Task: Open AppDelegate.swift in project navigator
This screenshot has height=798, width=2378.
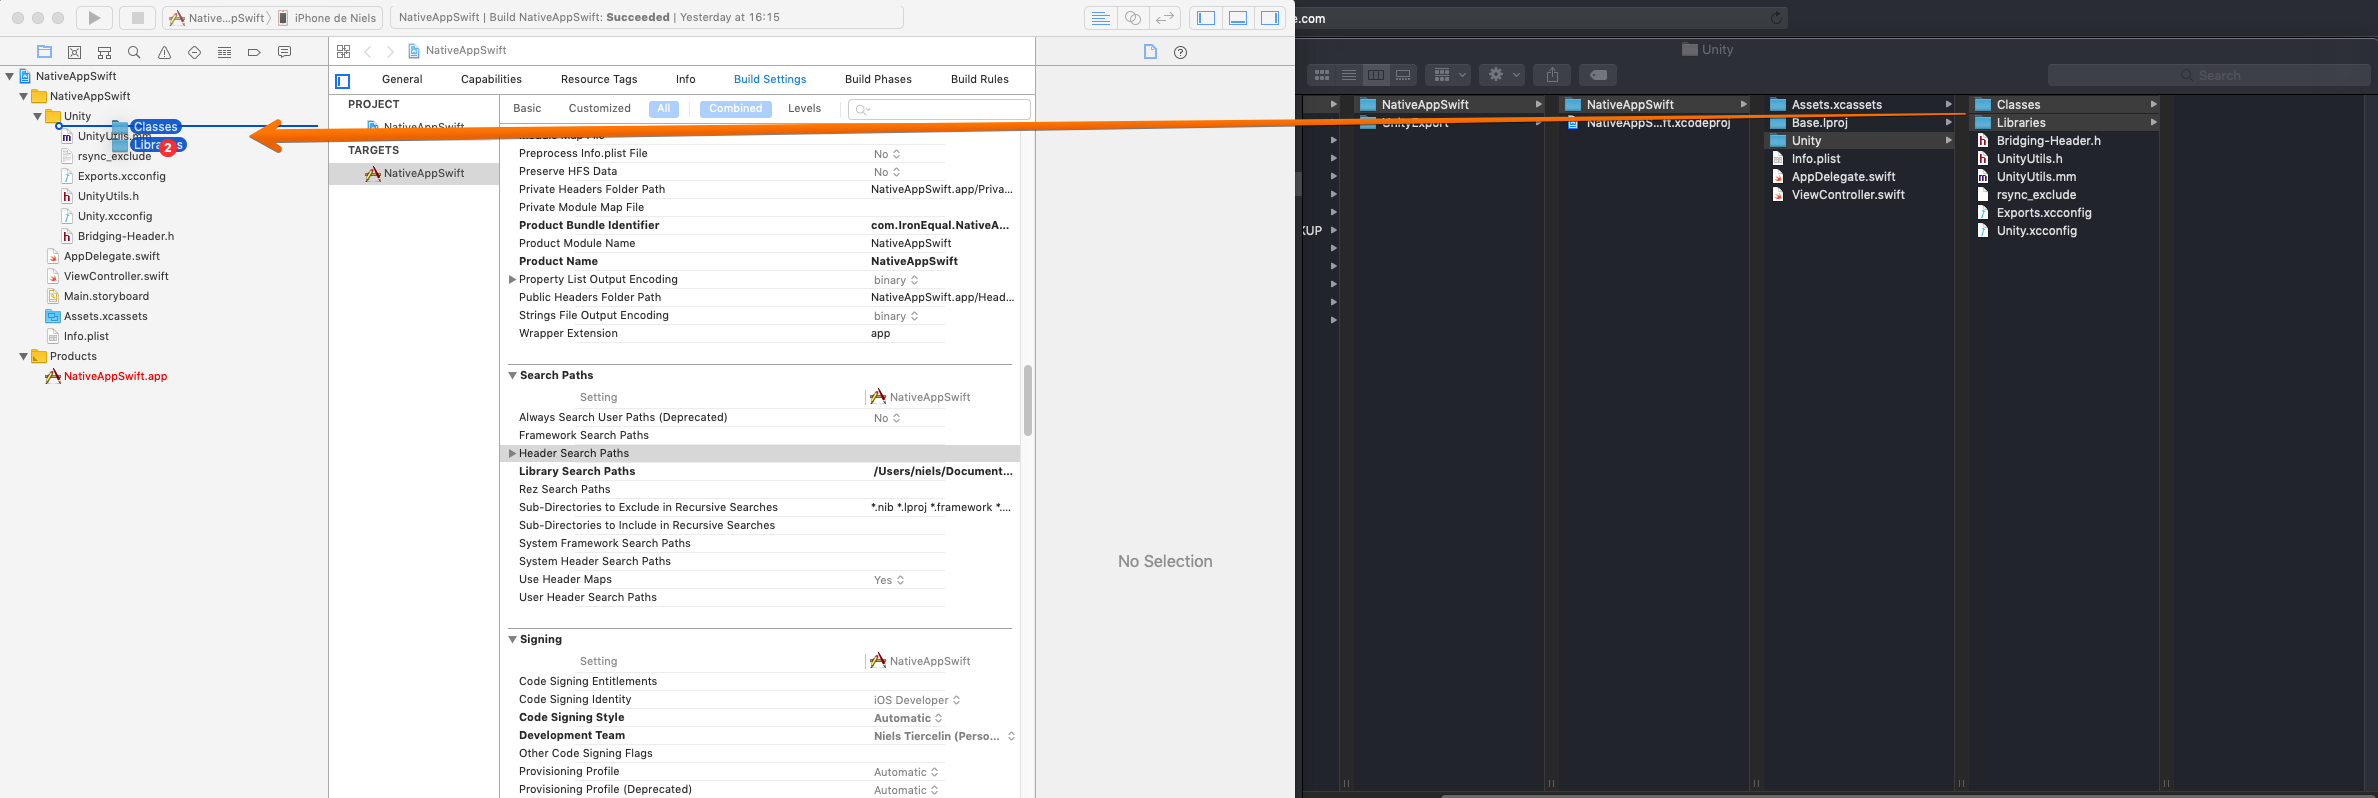Action: 112,257
